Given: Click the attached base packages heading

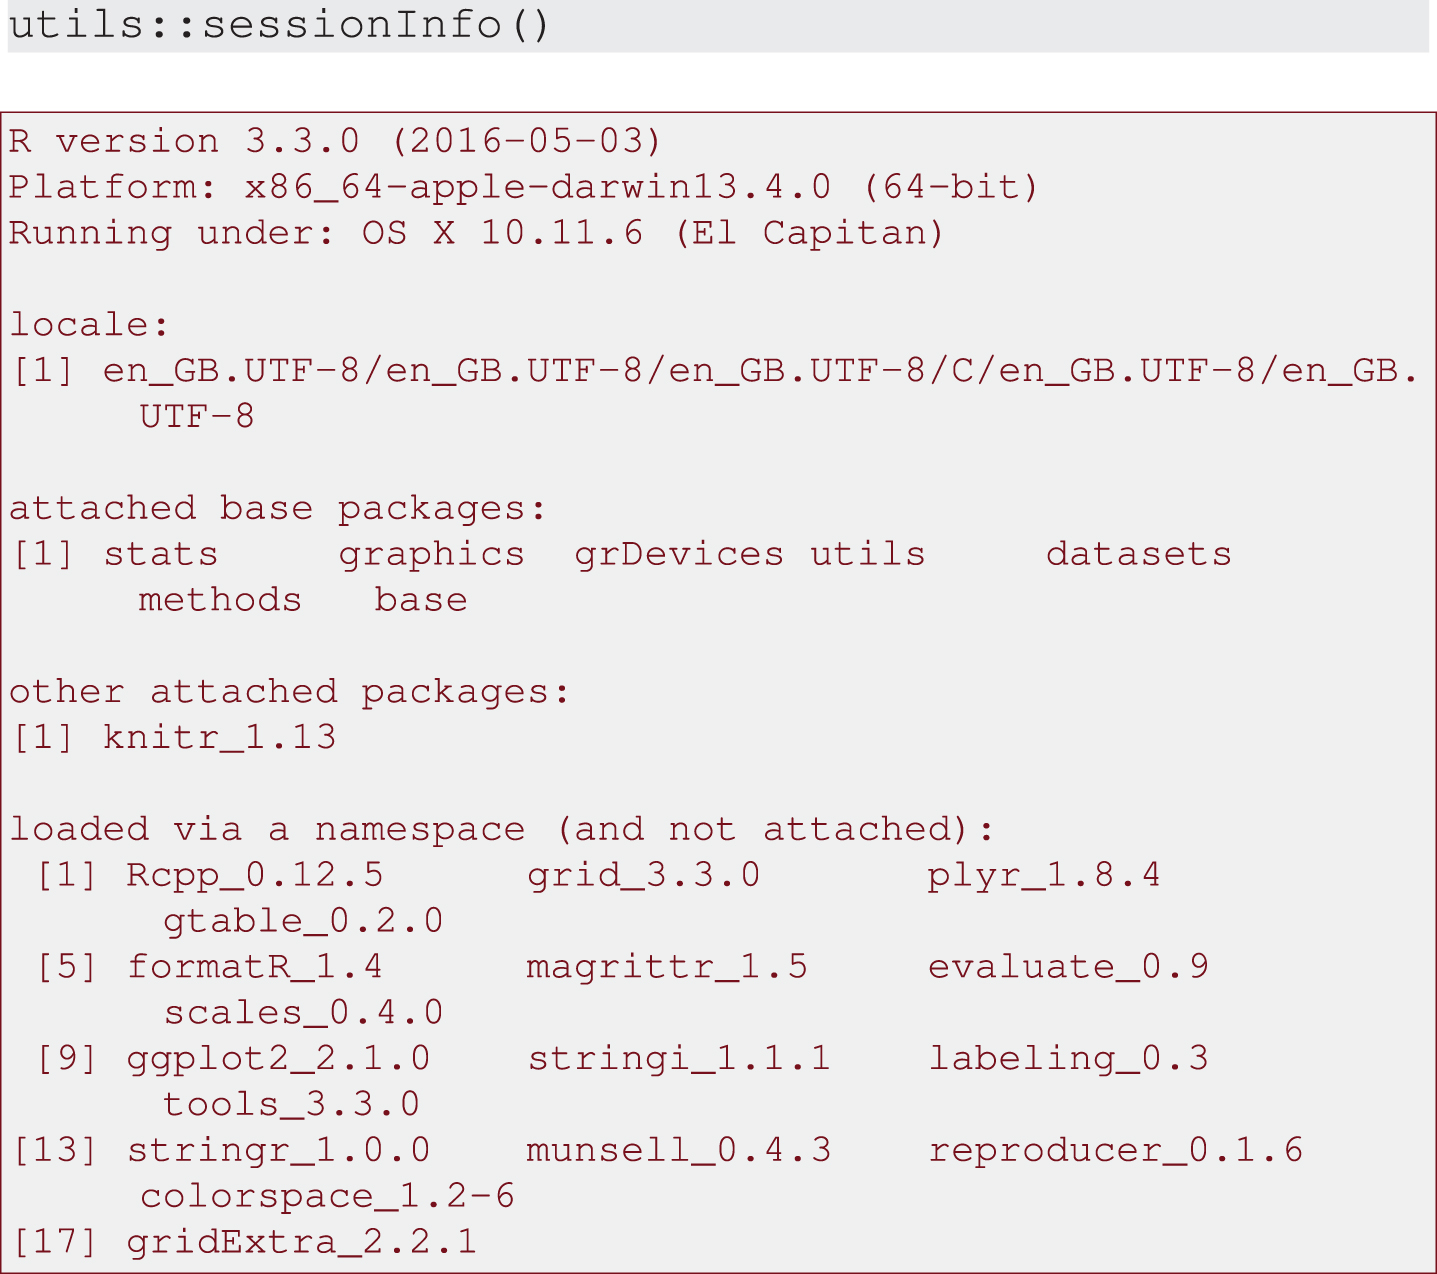Looking at the screenshot, I should [x=278, y=508].
